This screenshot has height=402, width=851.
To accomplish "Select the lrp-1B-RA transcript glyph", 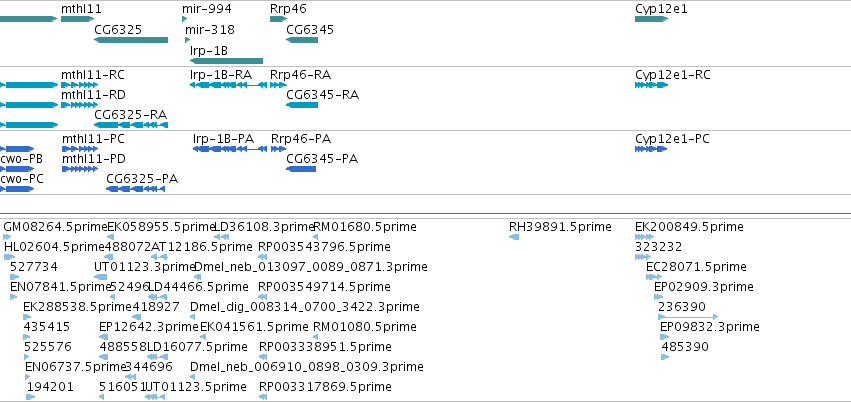I will [x=228, y=85].
